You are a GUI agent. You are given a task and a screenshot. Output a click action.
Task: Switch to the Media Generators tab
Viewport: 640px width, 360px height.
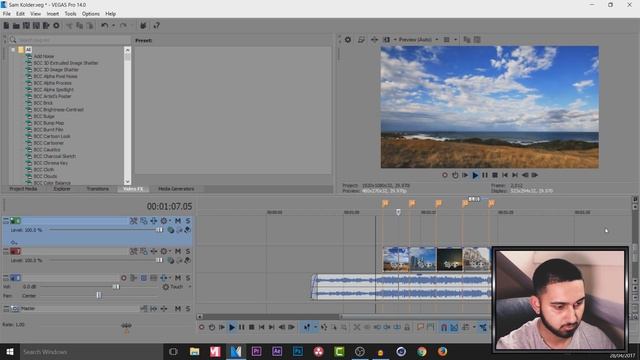176,189
